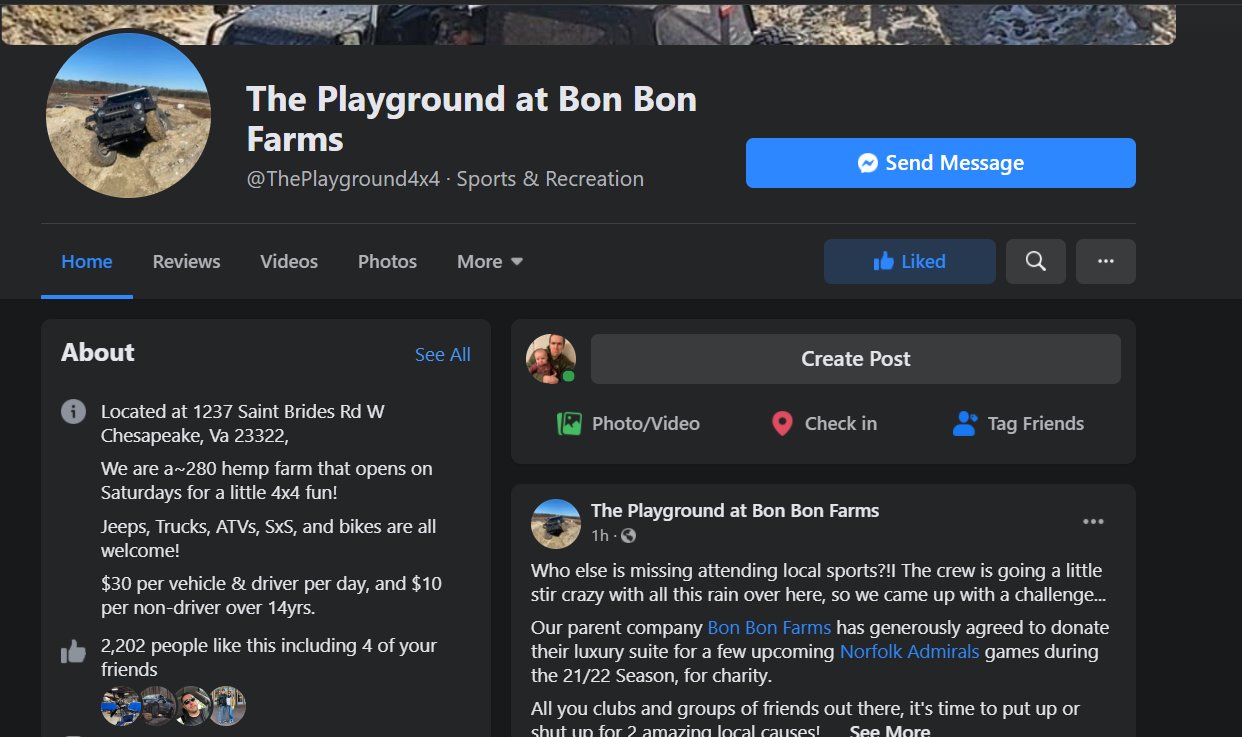This screenshot has width=1242, height=737.
Task: Open the page search magnifier icon
Action: (x=1036, y=261)
